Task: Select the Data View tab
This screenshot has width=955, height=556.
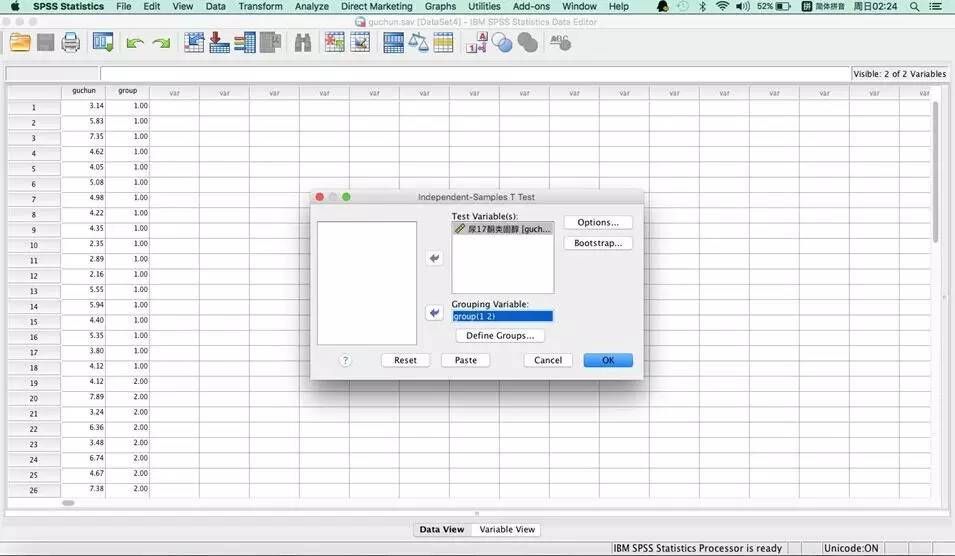Action: coord(442,529)
